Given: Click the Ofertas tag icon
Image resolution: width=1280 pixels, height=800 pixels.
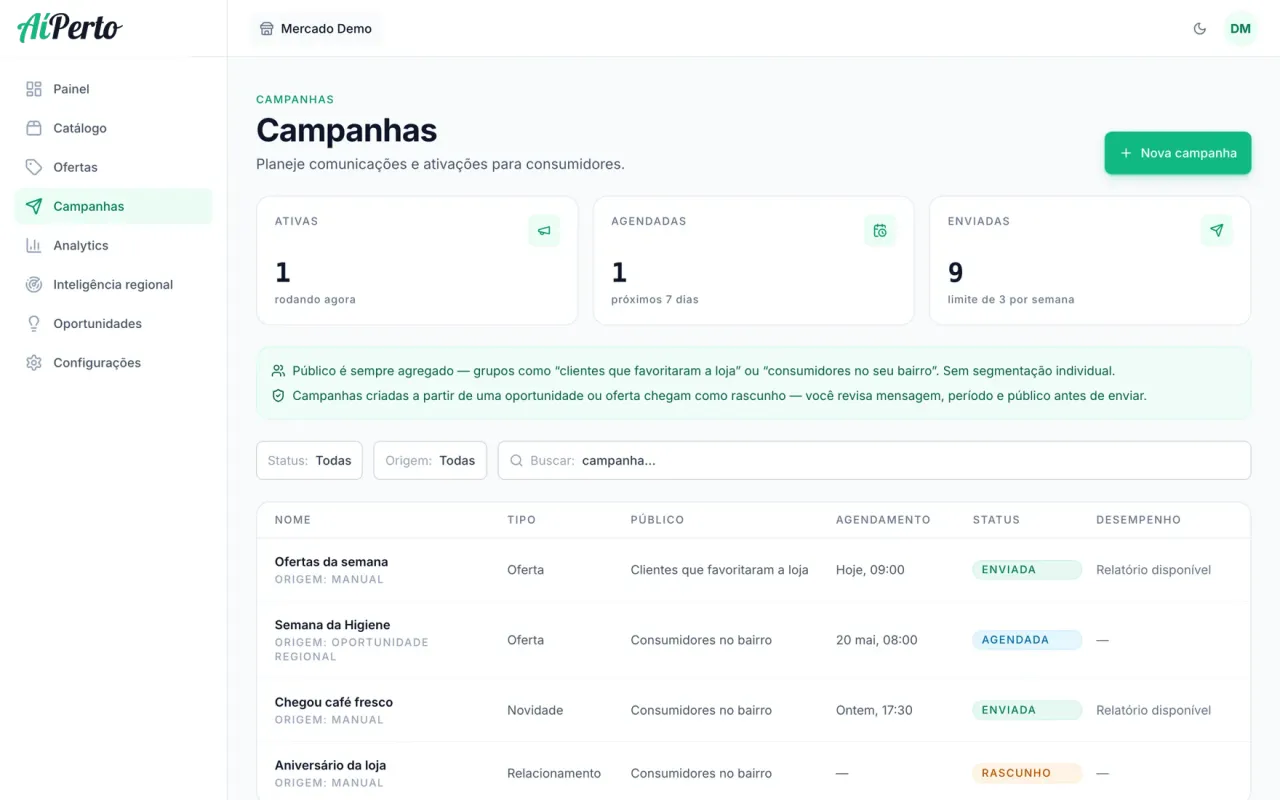Looking at the screenshot, I should [34, 167].
